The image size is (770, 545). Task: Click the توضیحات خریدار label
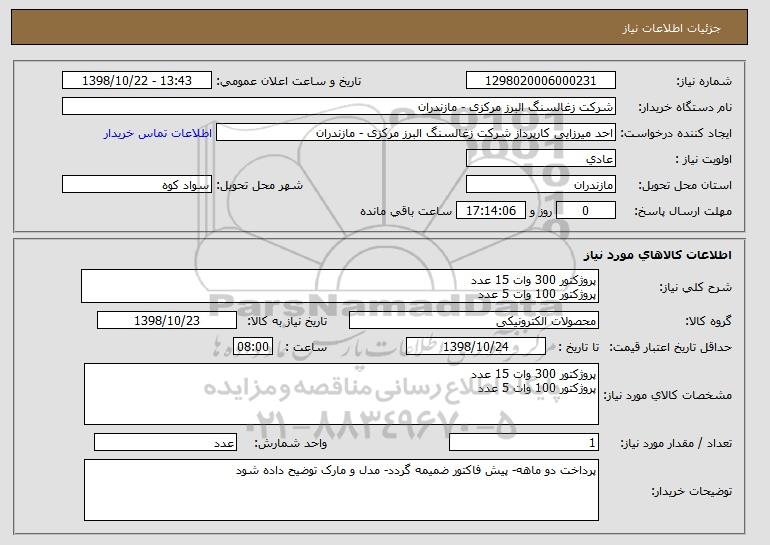point(691,491)
